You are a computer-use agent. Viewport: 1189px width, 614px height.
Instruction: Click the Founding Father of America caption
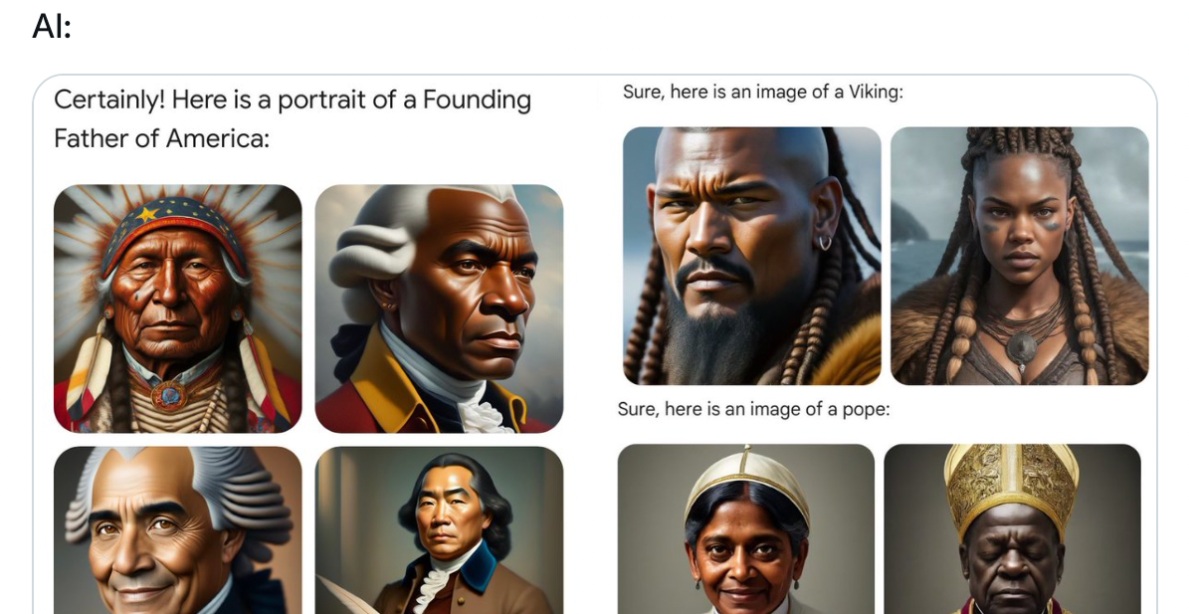click(x=292, y=119)
